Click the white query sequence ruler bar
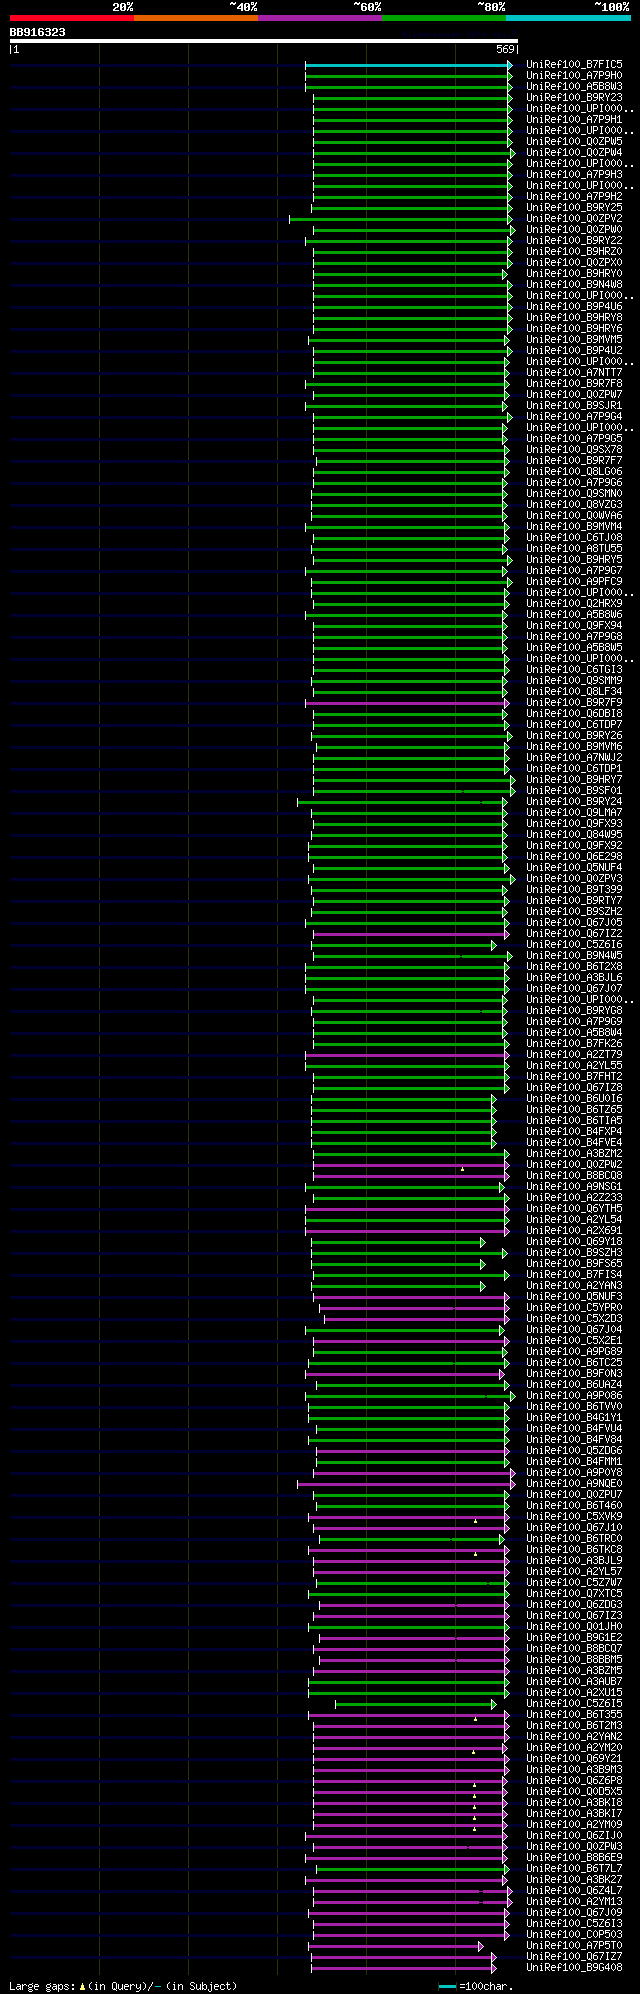640x1994 pixels. click(264, 41)
